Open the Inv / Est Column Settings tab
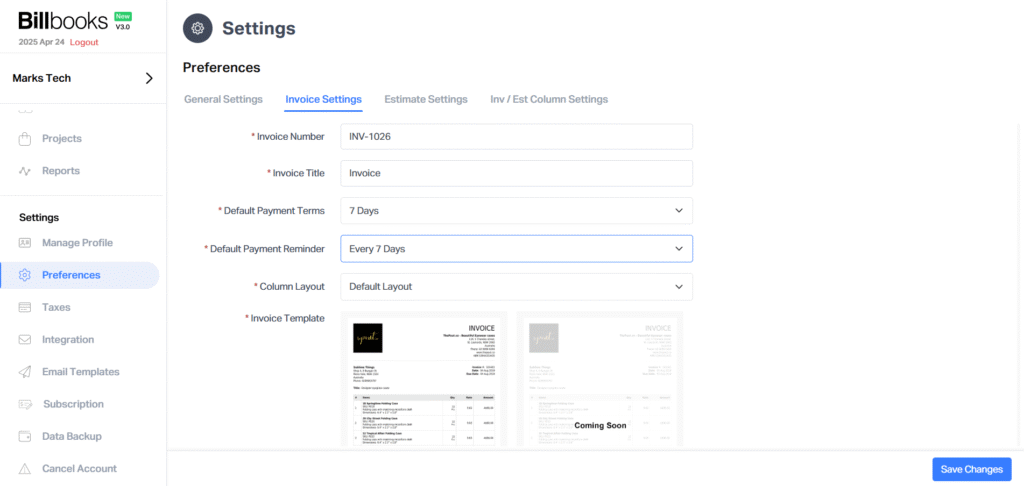This screenshot has width=1024, height=486. click(x=549, y=99)
